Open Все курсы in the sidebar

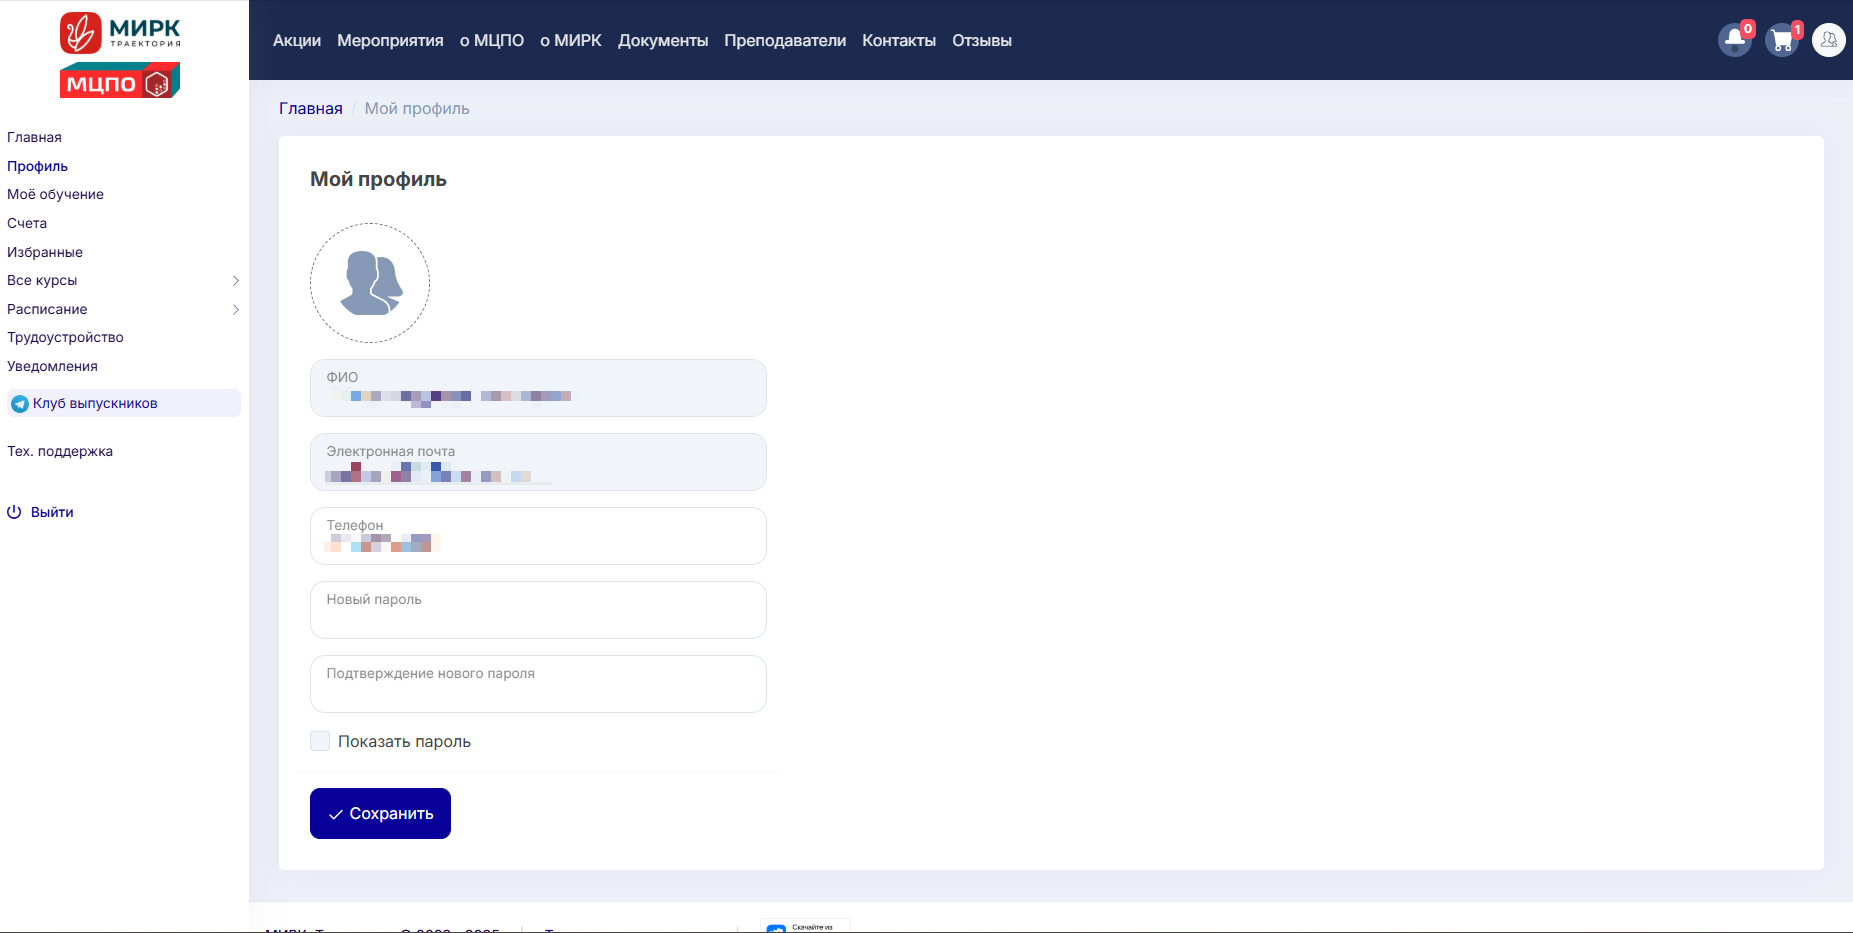[42, 281]
